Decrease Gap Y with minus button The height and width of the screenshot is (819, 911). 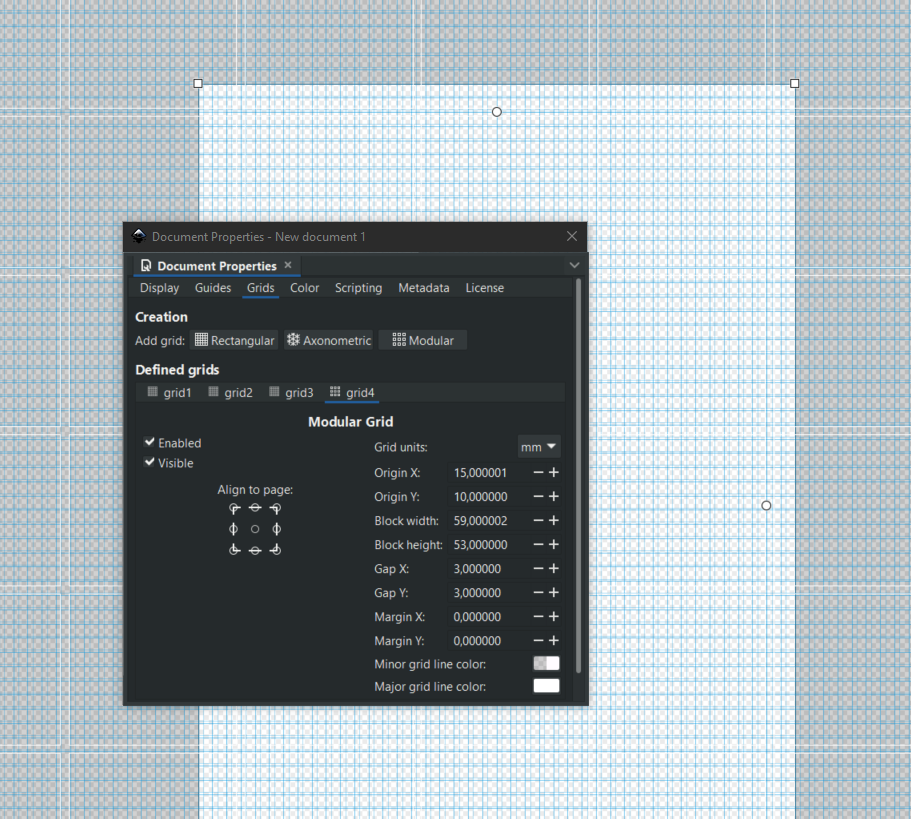click(538, 592)
